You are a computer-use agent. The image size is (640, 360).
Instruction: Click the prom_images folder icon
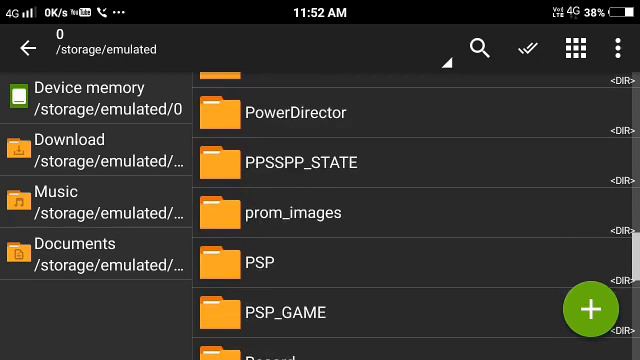coord(220,213)
